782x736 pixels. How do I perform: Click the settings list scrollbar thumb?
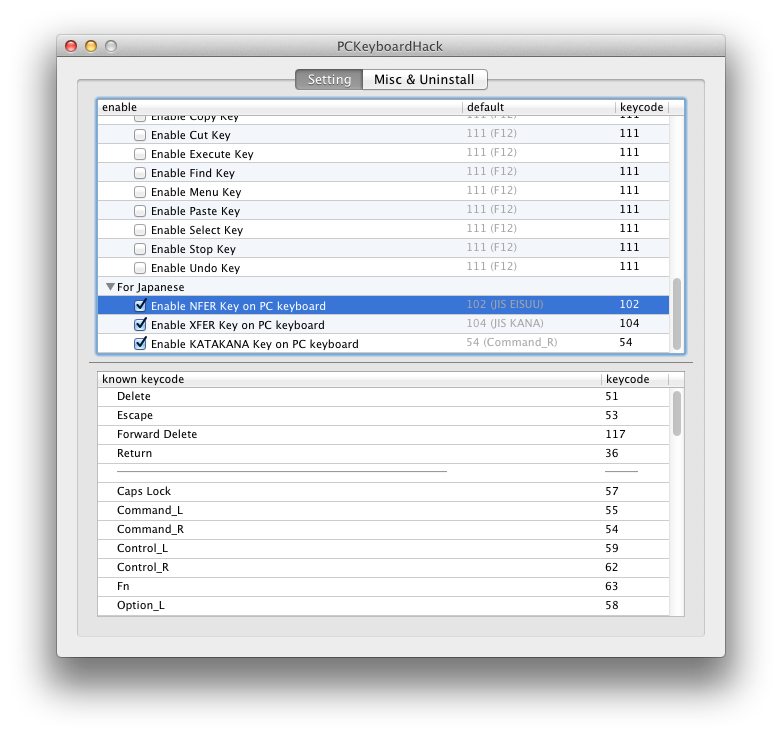pyautogui.click(x=677, y=314)
